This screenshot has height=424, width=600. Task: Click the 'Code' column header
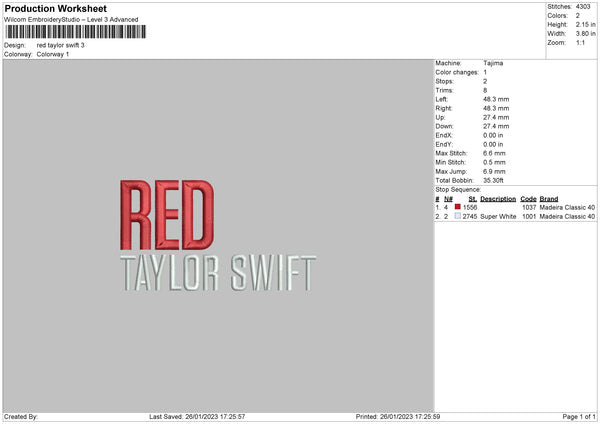click(528, 199)
